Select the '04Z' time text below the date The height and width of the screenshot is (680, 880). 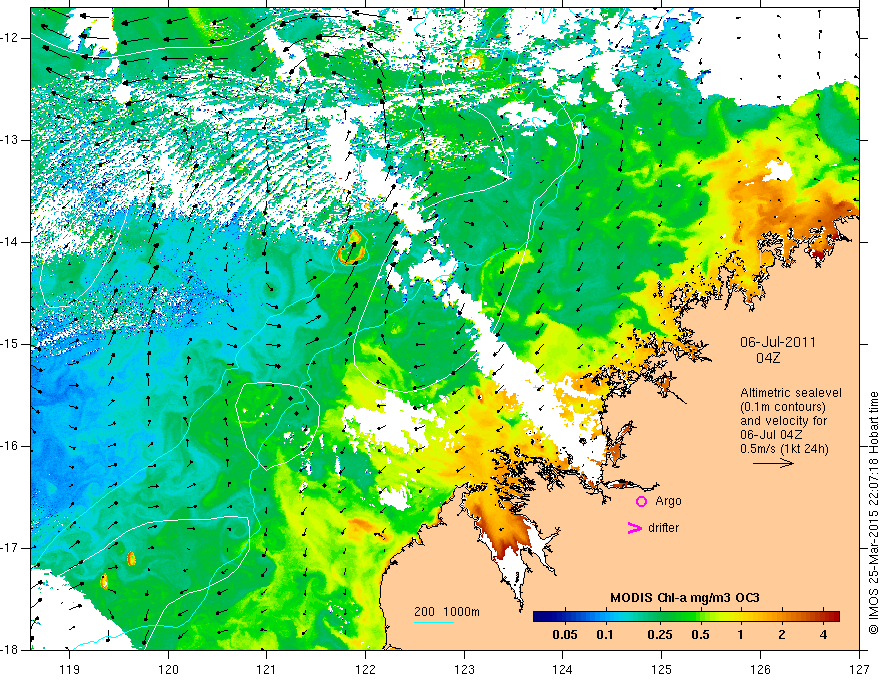click(x=768, y=358)
